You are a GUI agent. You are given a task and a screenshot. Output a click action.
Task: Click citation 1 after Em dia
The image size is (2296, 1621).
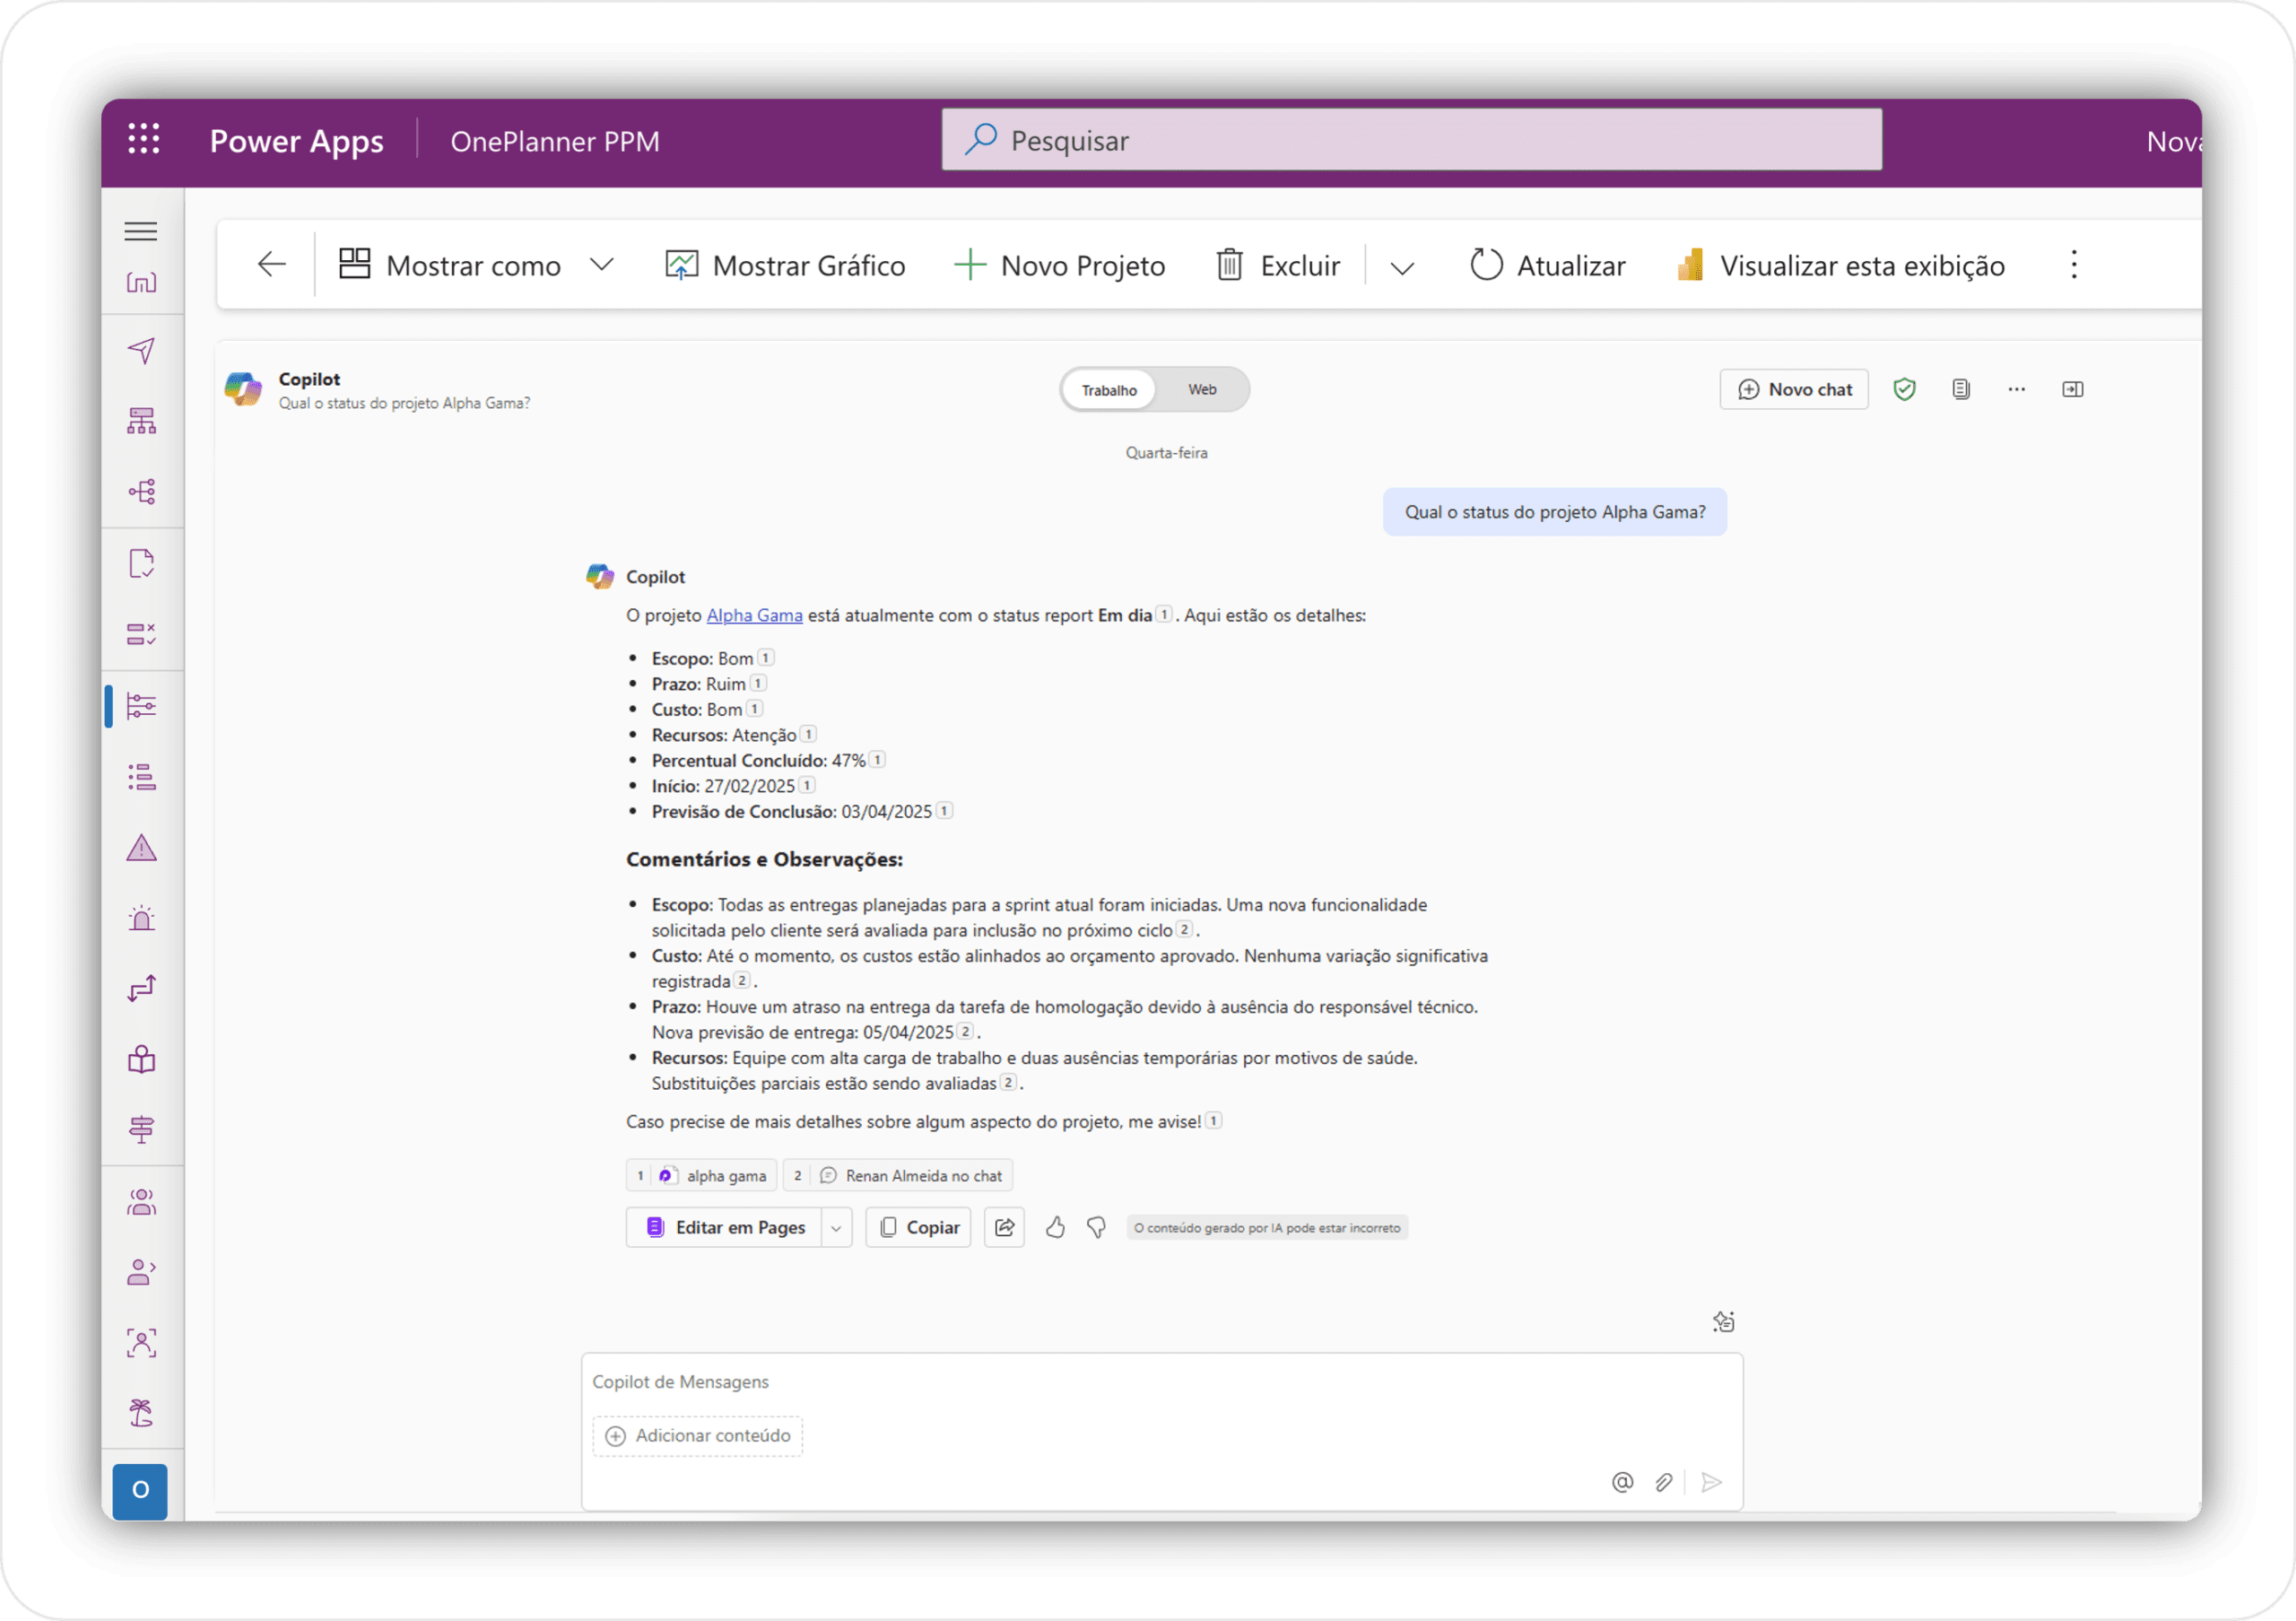[x=1164, y=614]
